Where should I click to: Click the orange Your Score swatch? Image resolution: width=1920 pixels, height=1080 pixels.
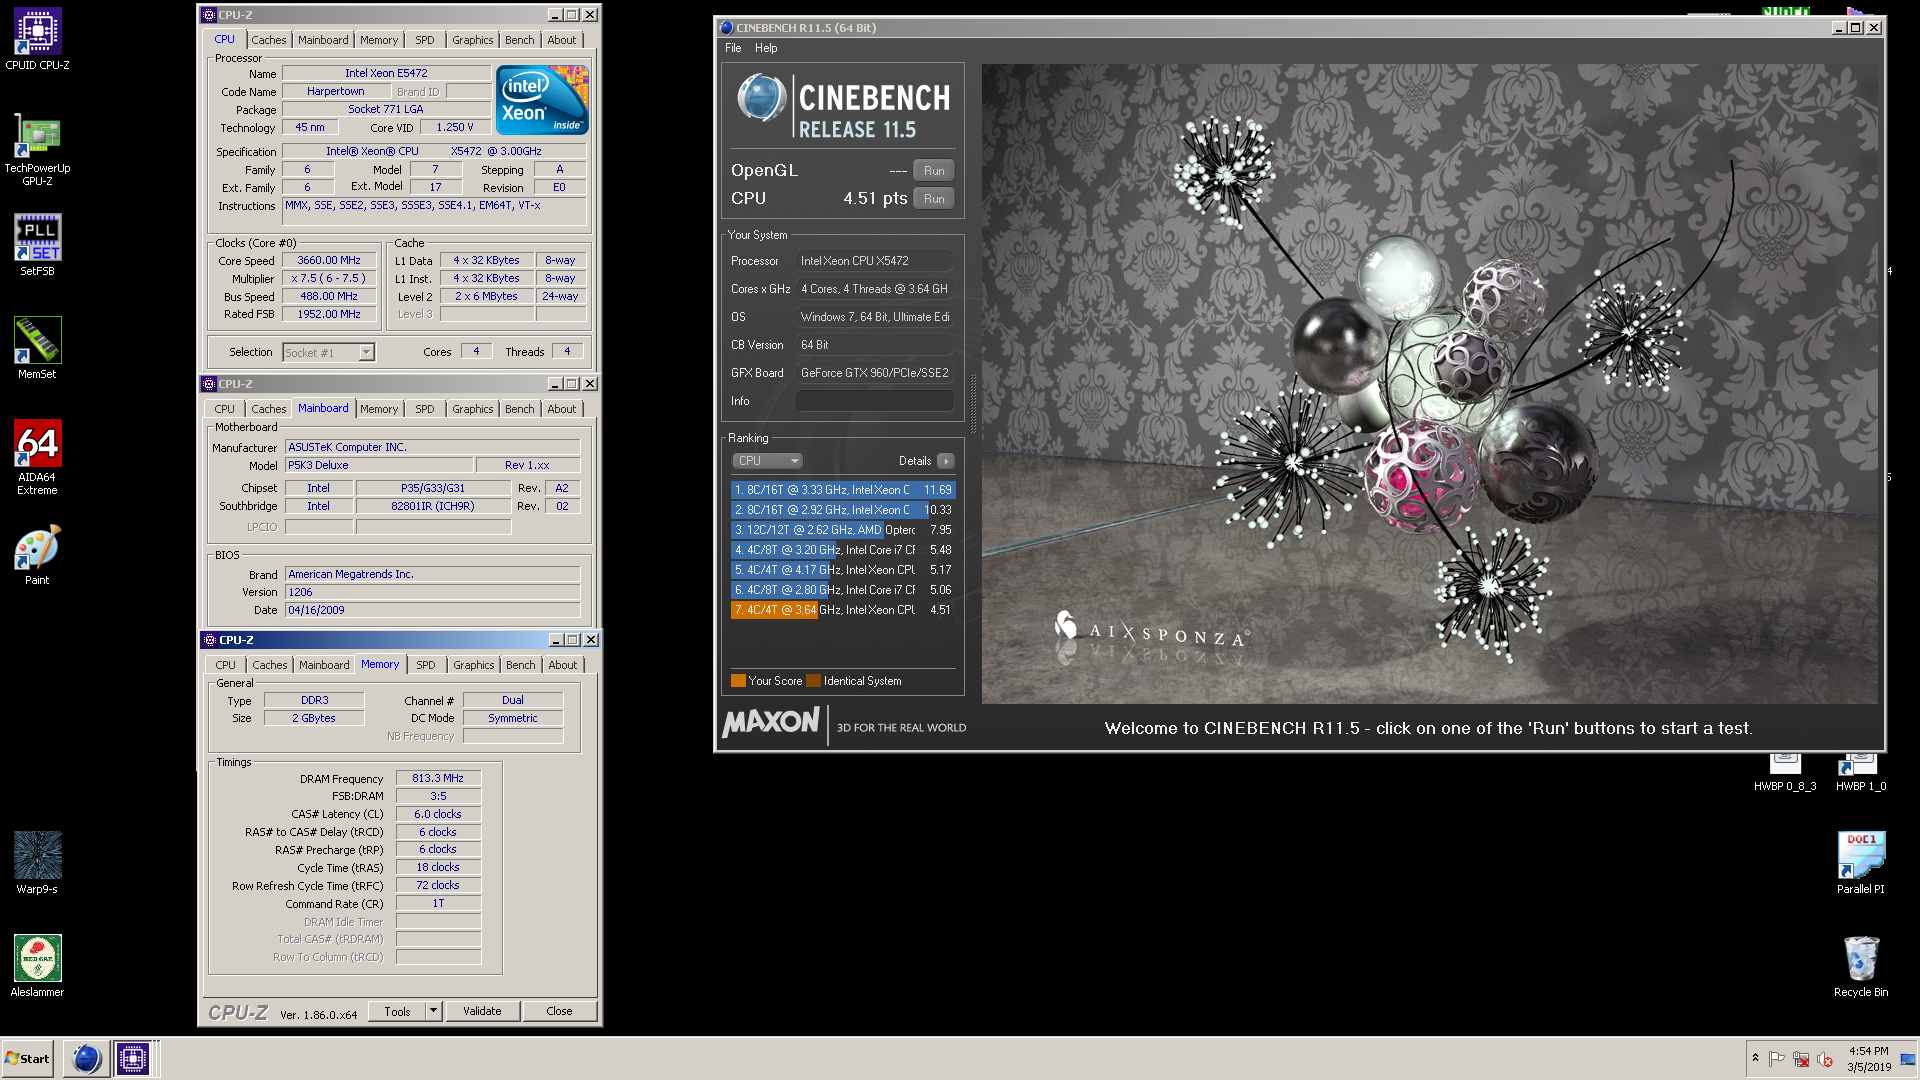click(x=738, y=681)
